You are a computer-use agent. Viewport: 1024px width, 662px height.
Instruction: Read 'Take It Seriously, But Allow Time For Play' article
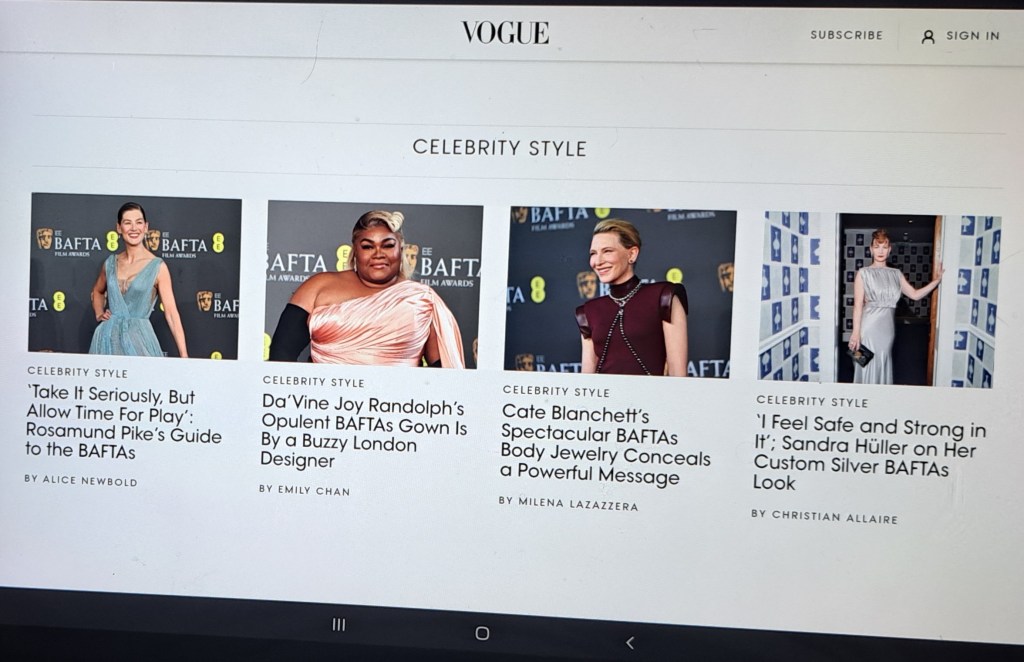(123, 423)
